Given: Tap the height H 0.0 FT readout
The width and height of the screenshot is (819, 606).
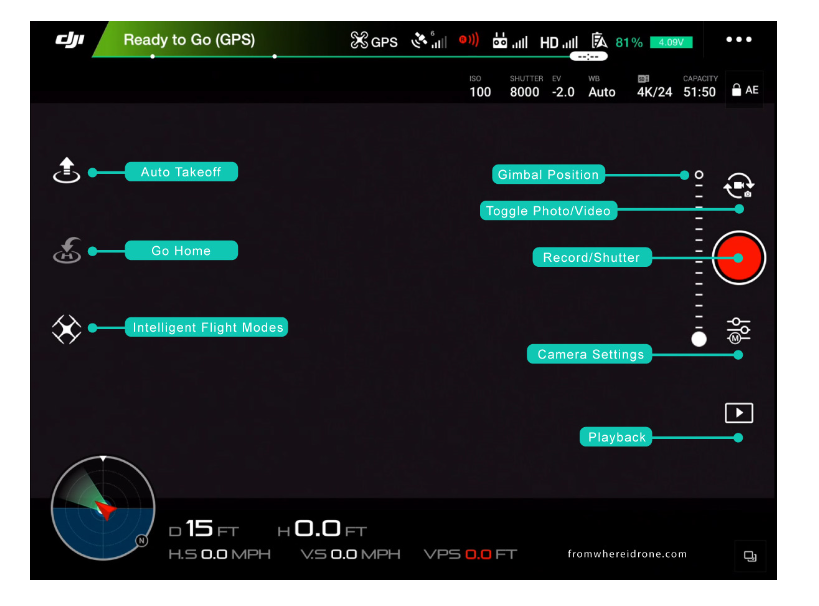Looking at the screenshot, I should tap(322, 529).
